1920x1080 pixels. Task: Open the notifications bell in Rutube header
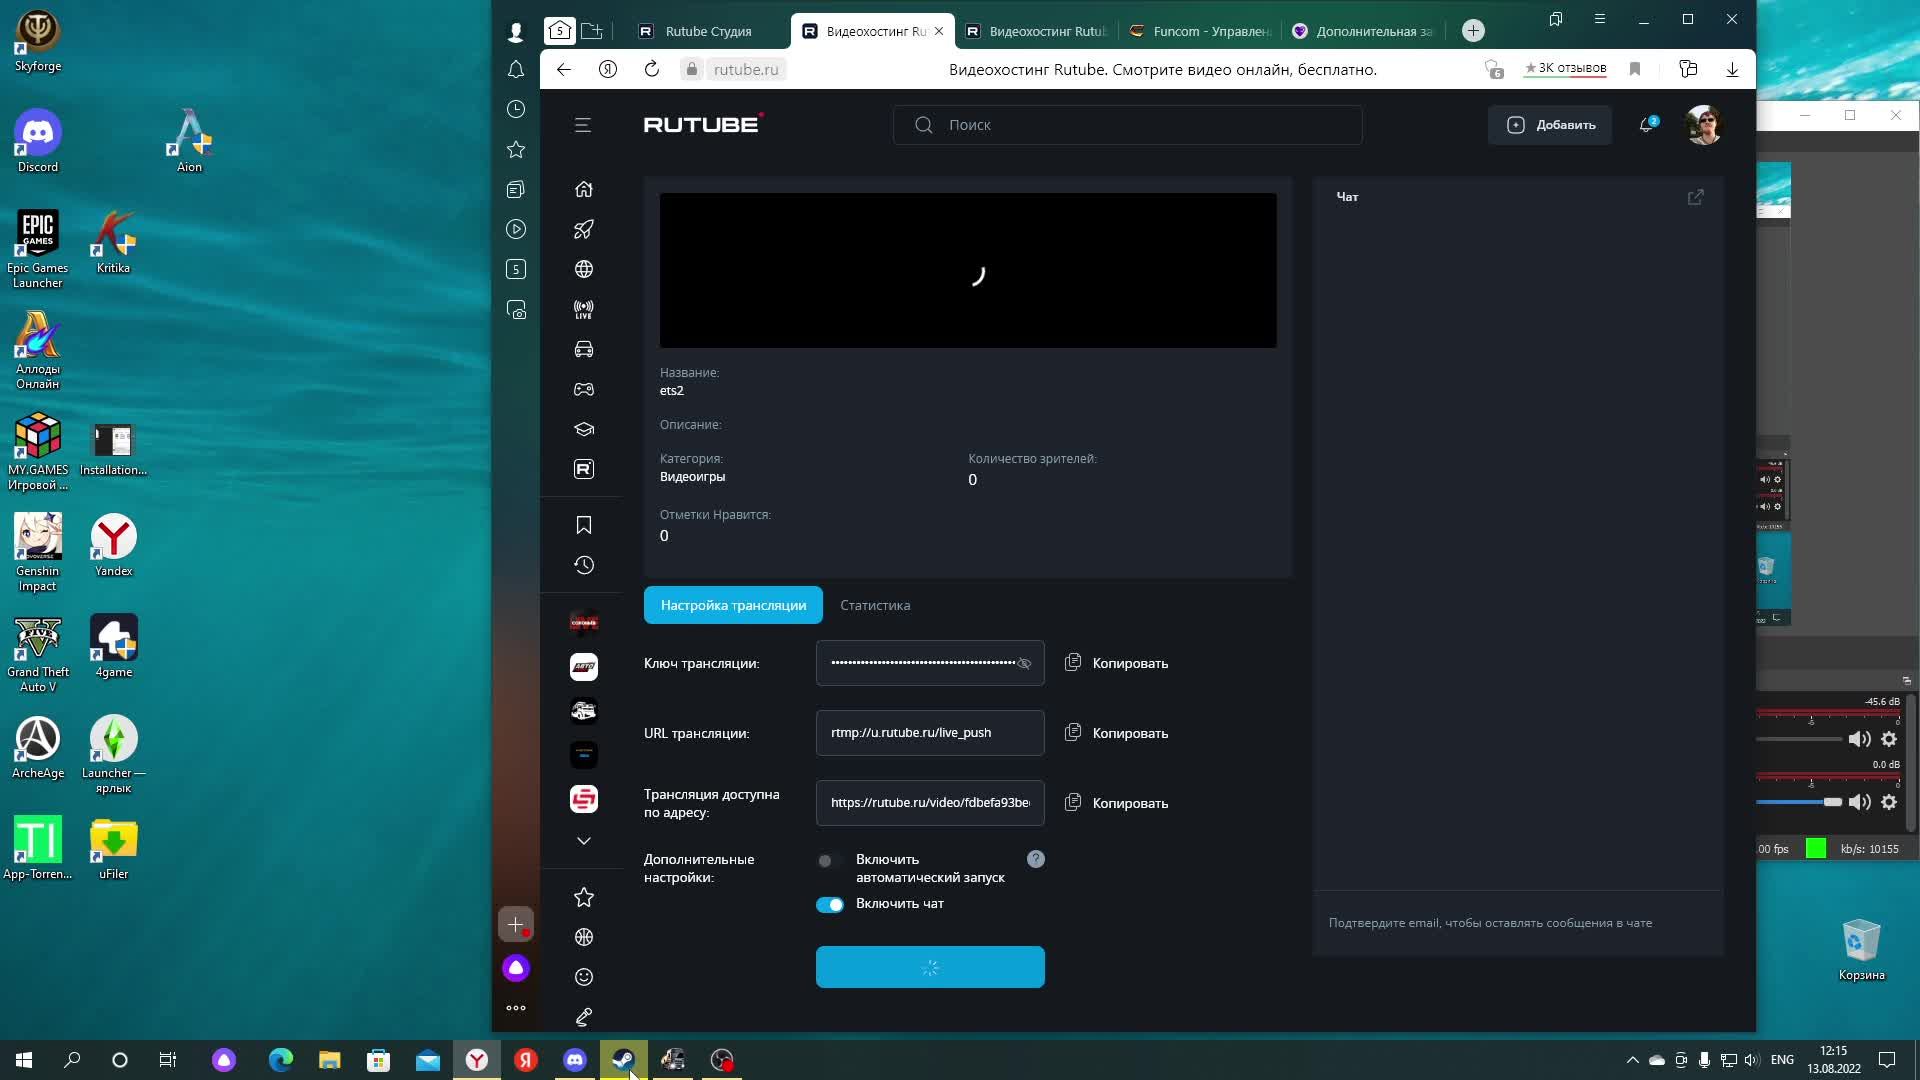click(1646, 125)
